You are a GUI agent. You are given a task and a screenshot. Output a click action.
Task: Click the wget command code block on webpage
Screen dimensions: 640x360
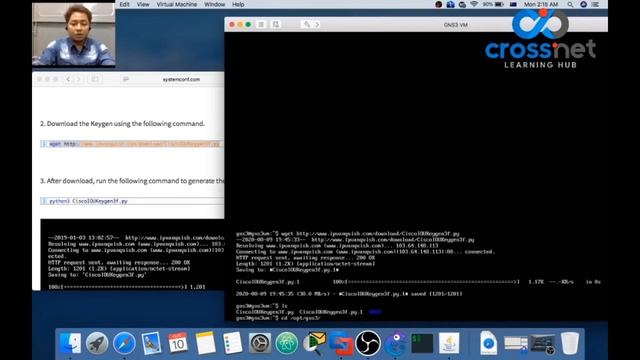pyautogui.click(x=132, y=144)
